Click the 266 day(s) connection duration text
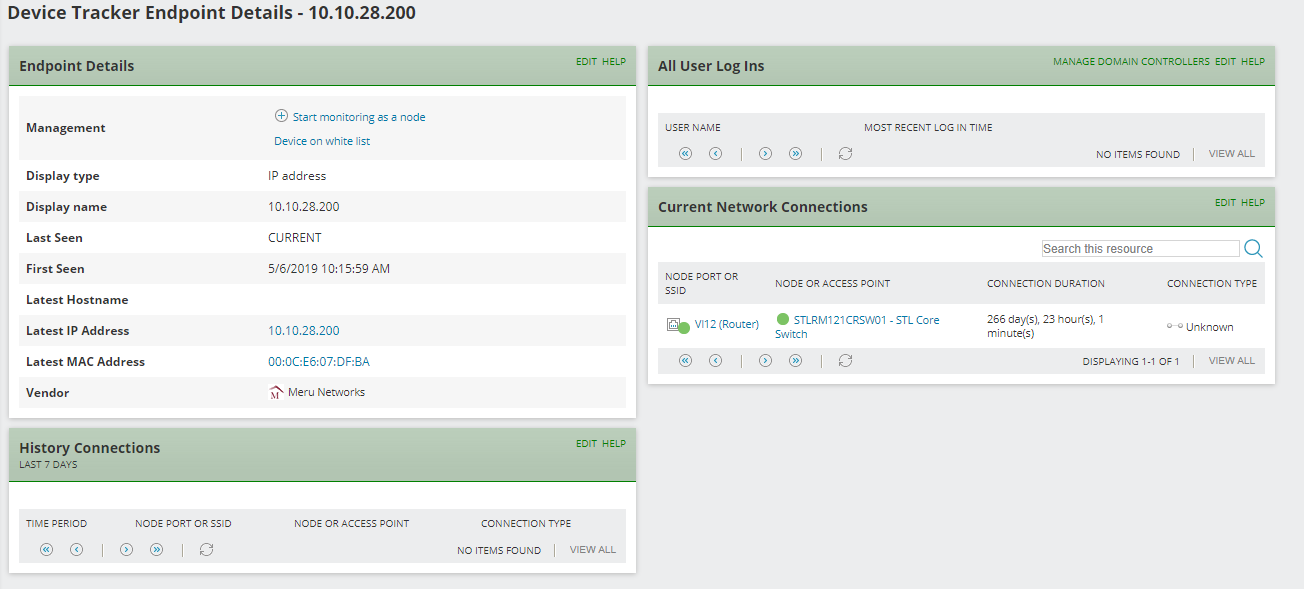The height and width of the screenshot is (589, 1304). pyautogui.click(x=1045, y=327)
